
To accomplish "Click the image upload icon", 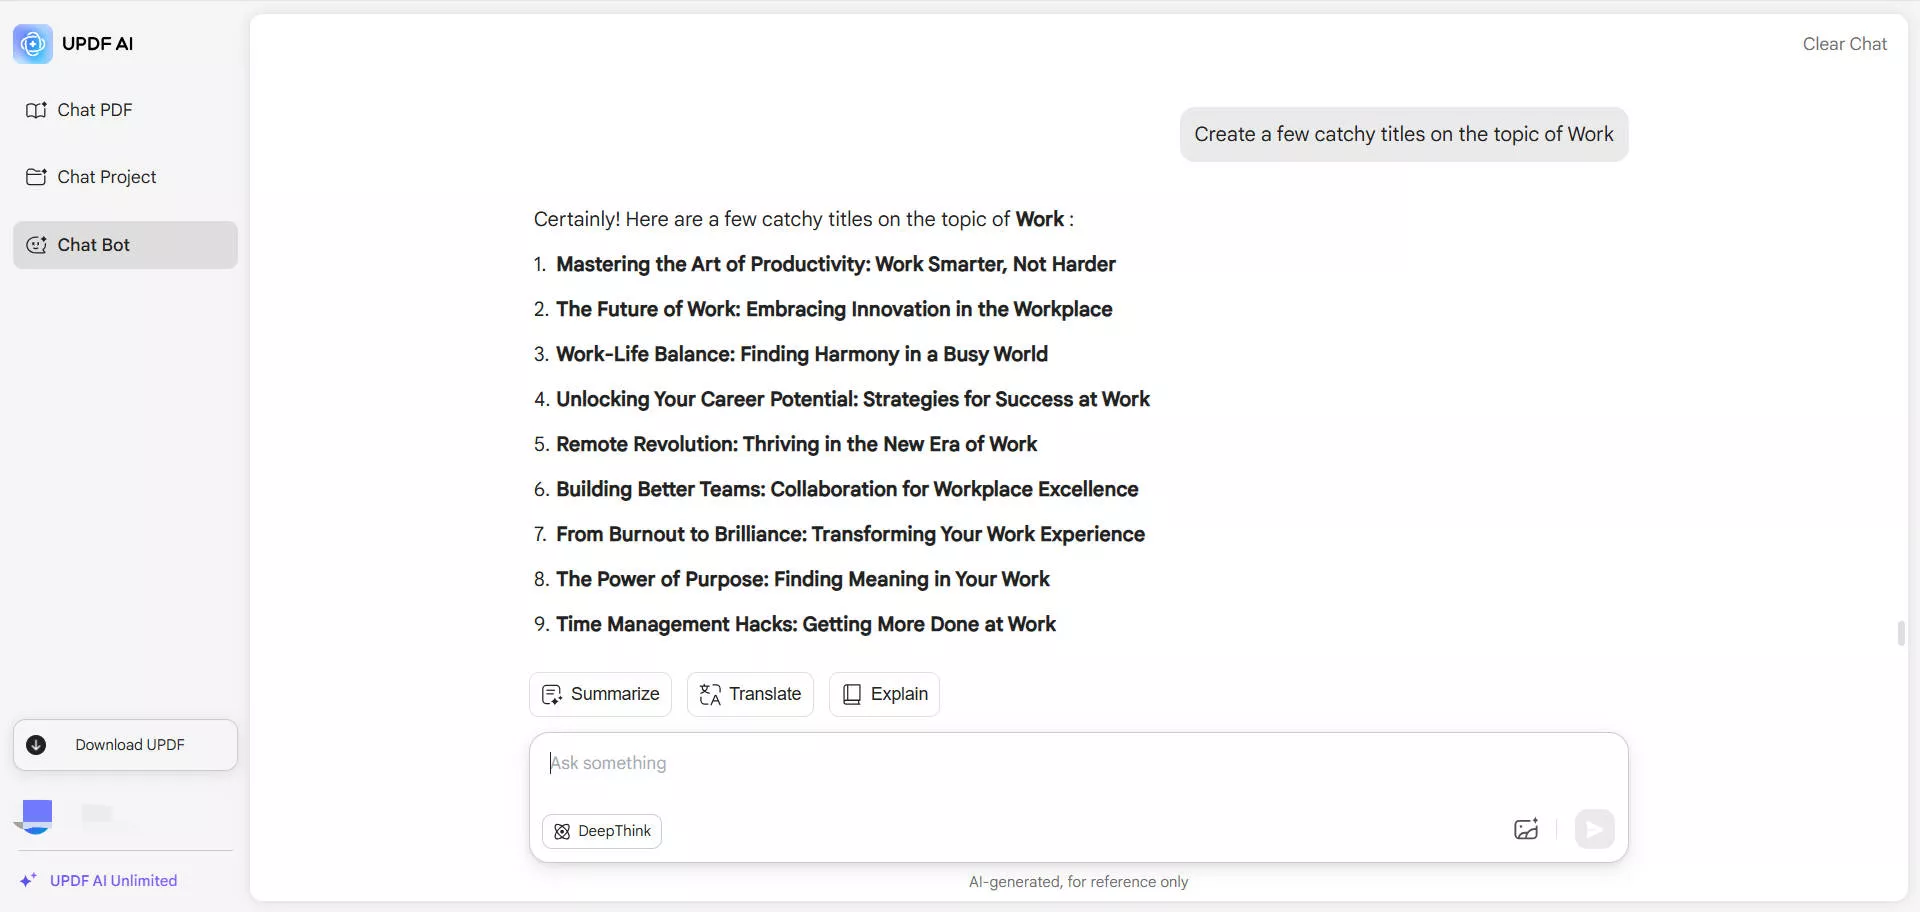I will pyautogui.click(x=1526, y=829).
